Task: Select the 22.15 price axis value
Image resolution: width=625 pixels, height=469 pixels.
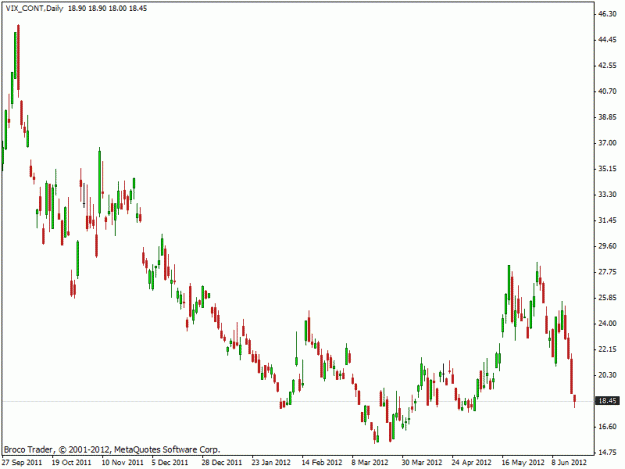Action: 607,349
